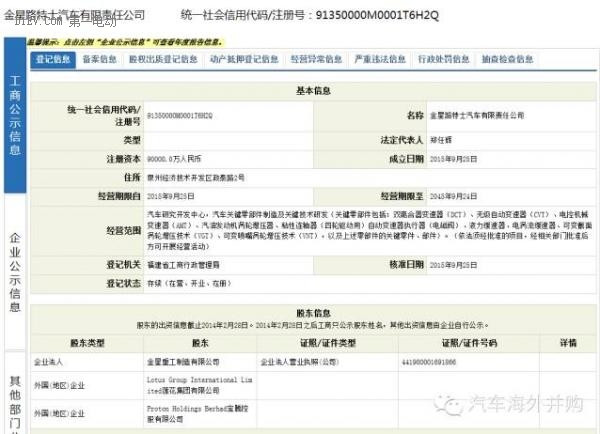The image size is (600, 434).
Task: Click the 详情 column header
Action: pyautogui.click(x=568, y=343)
